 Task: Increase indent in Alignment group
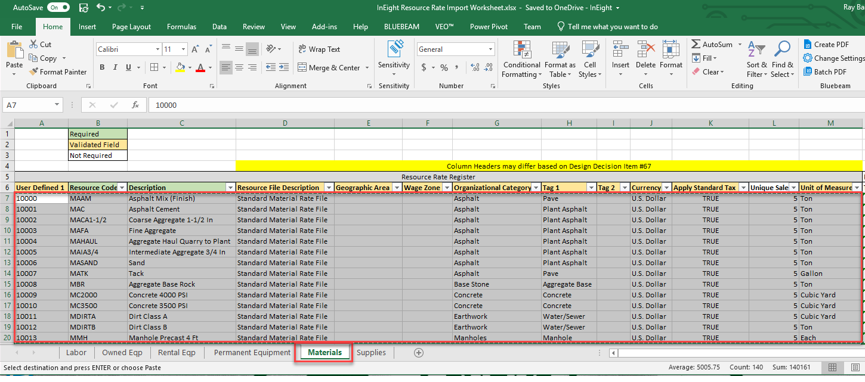pyautogui.click(x=285, y=67)
